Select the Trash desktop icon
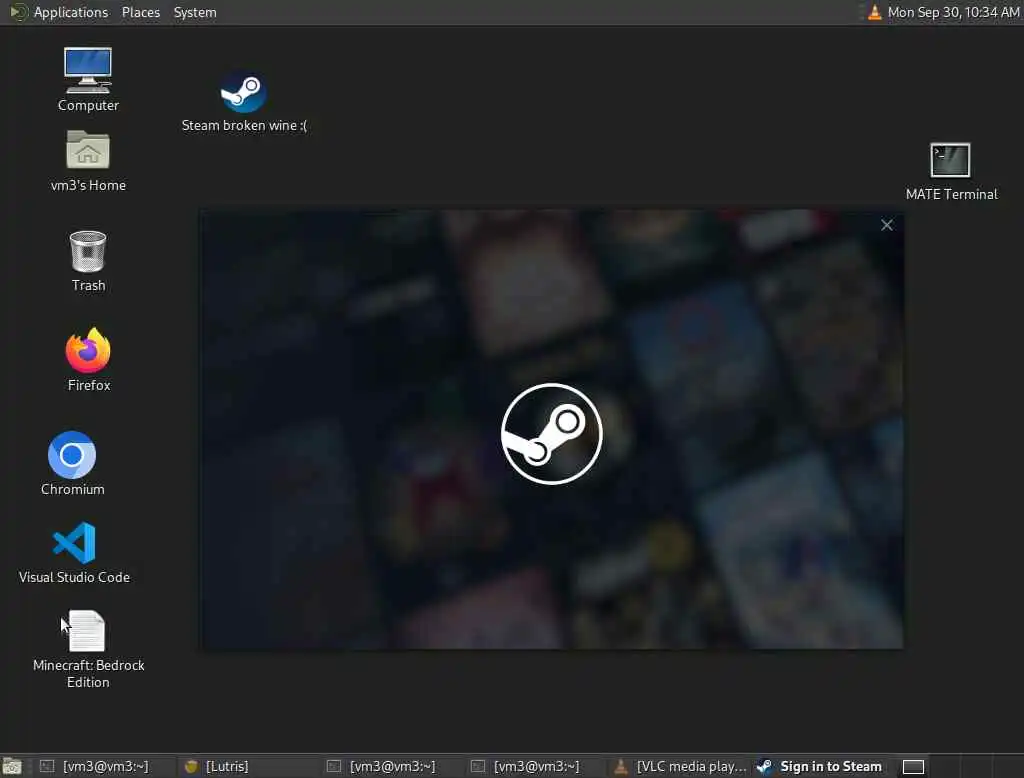This screenshot has width=1024, height=778. point(88,261)
